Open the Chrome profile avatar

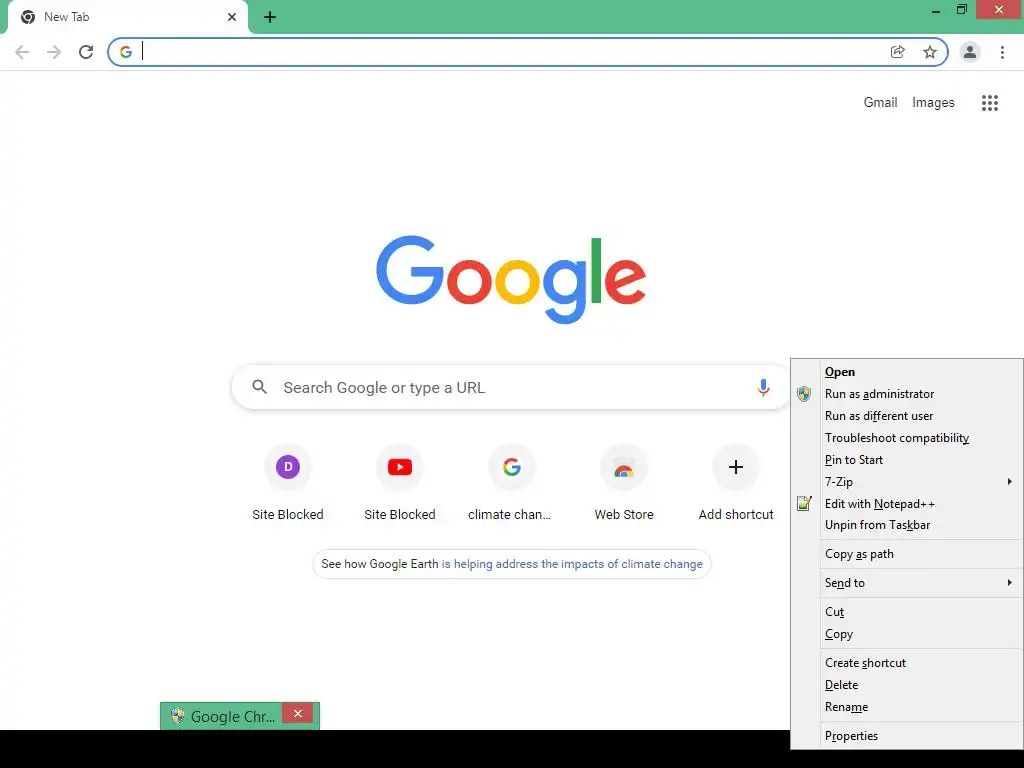point(970,52)
